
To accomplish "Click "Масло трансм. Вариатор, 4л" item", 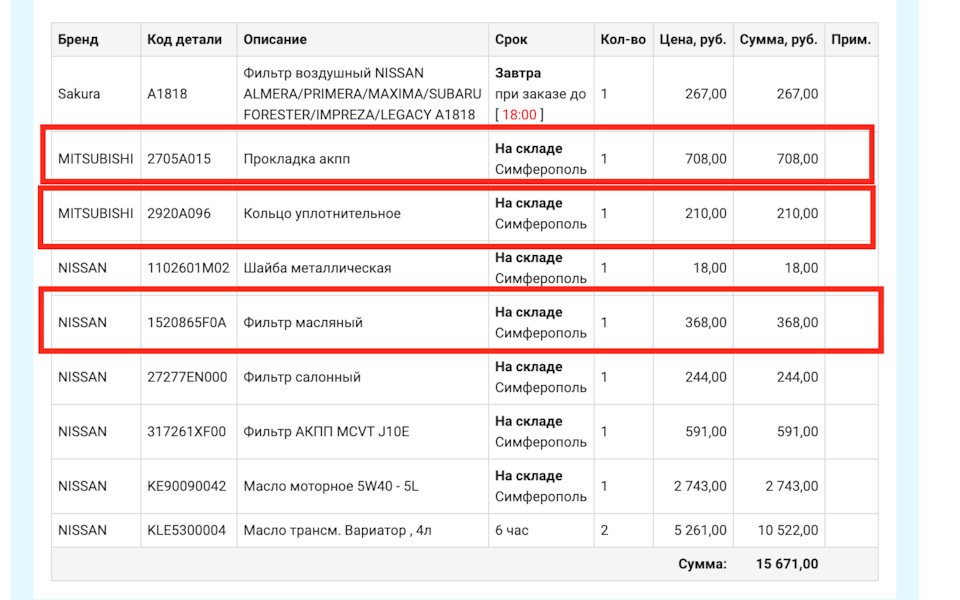I will click(x=336, y=530).
